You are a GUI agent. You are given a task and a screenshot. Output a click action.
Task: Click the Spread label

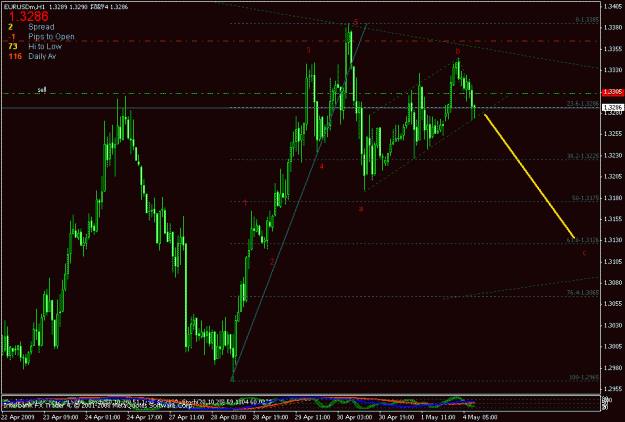pos(41,27)
